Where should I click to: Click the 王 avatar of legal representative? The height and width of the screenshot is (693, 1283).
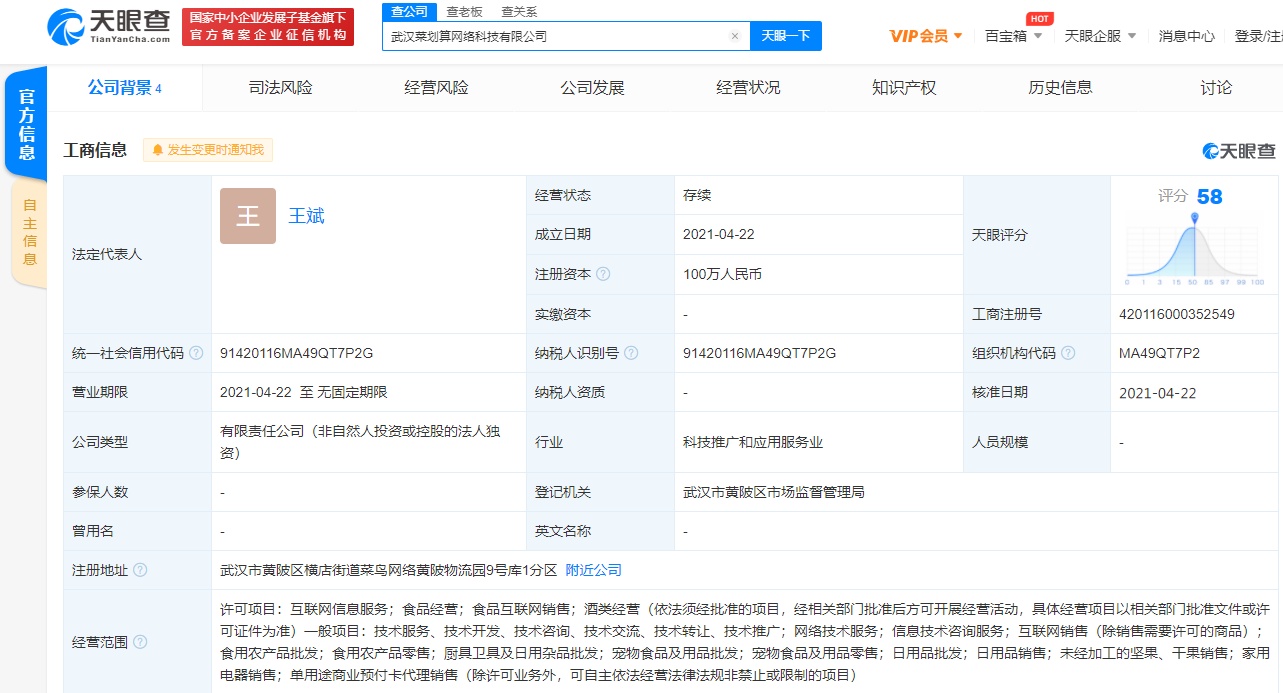(x=248, y=216)
